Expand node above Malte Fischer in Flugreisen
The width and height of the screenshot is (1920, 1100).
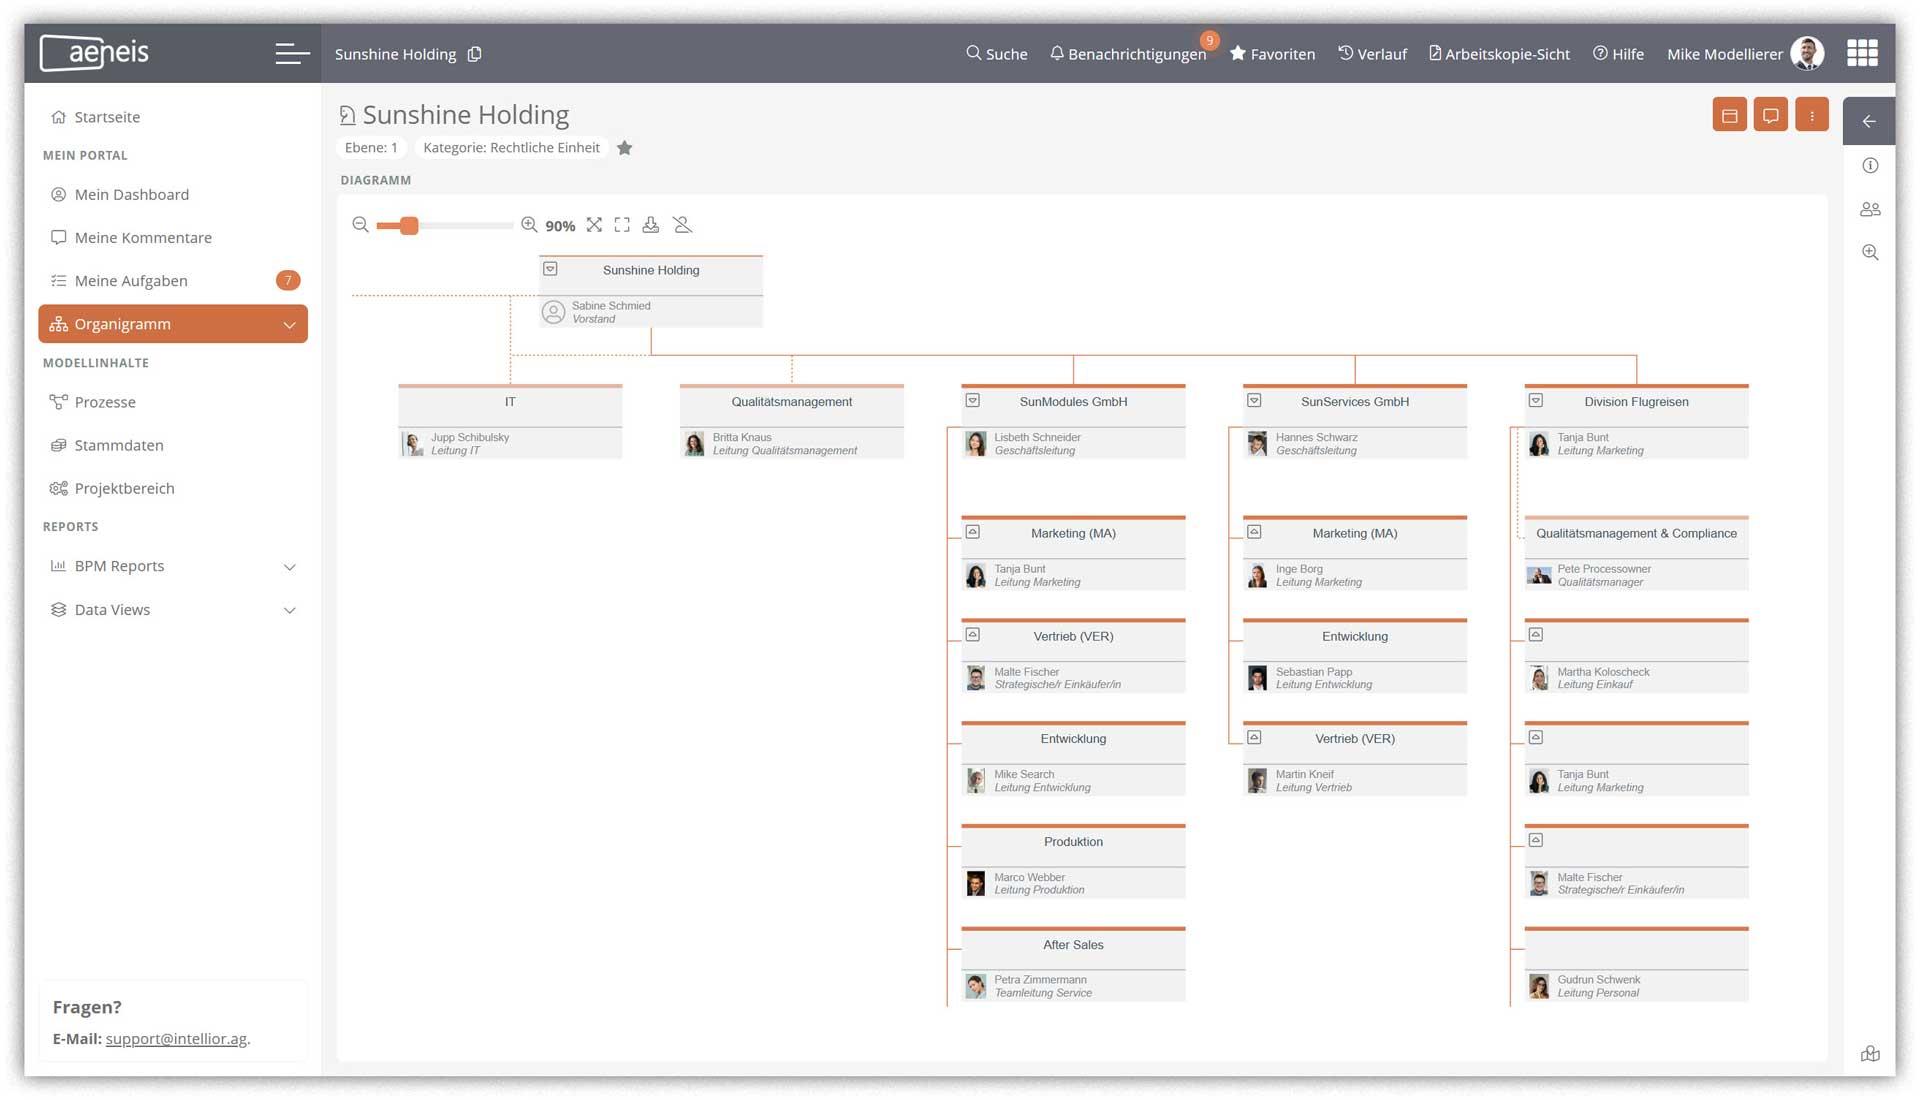pyautogui.click(x=1536, y=840)
